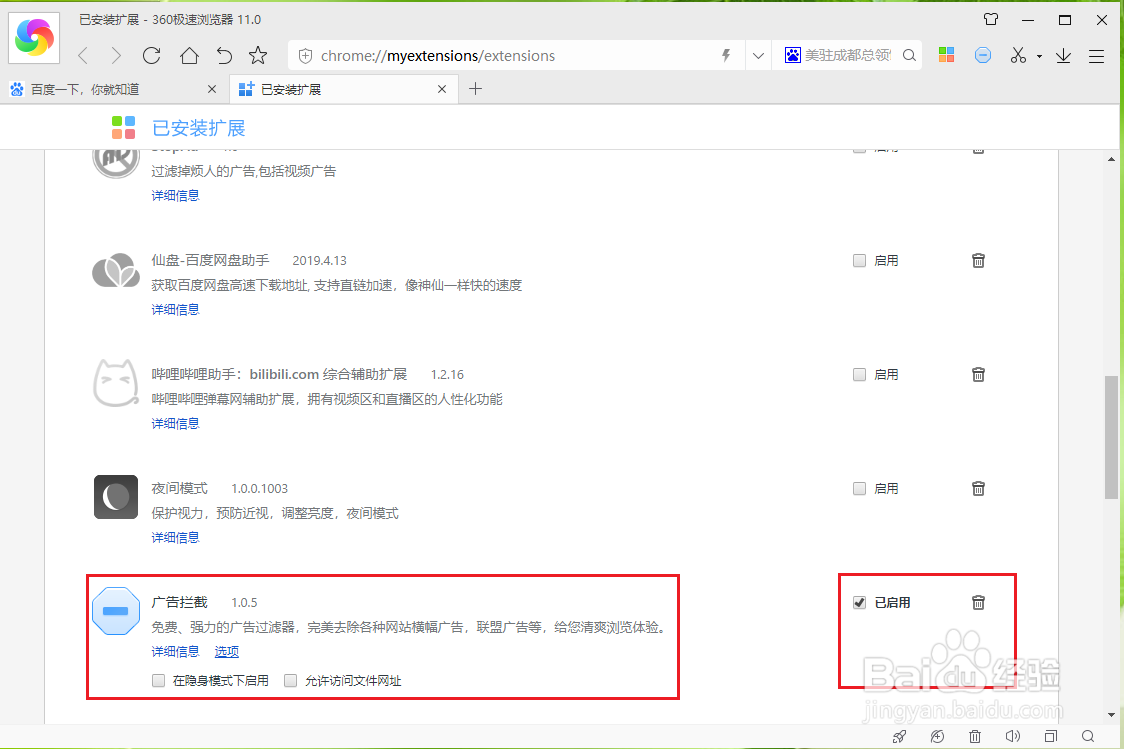This screenshot has width=1124, height=749.
Task: Enable the 仙盘-百度网盘助手 extension
Action: (x=859, y=260)
